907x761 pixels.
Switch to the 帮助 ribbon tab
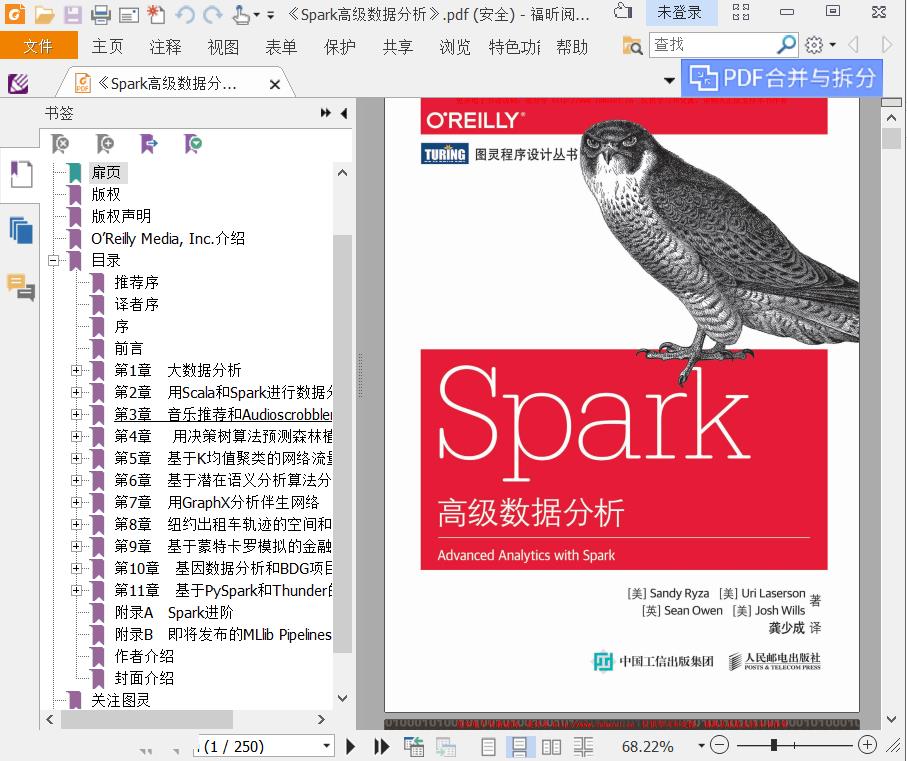[x=572, y=46]
